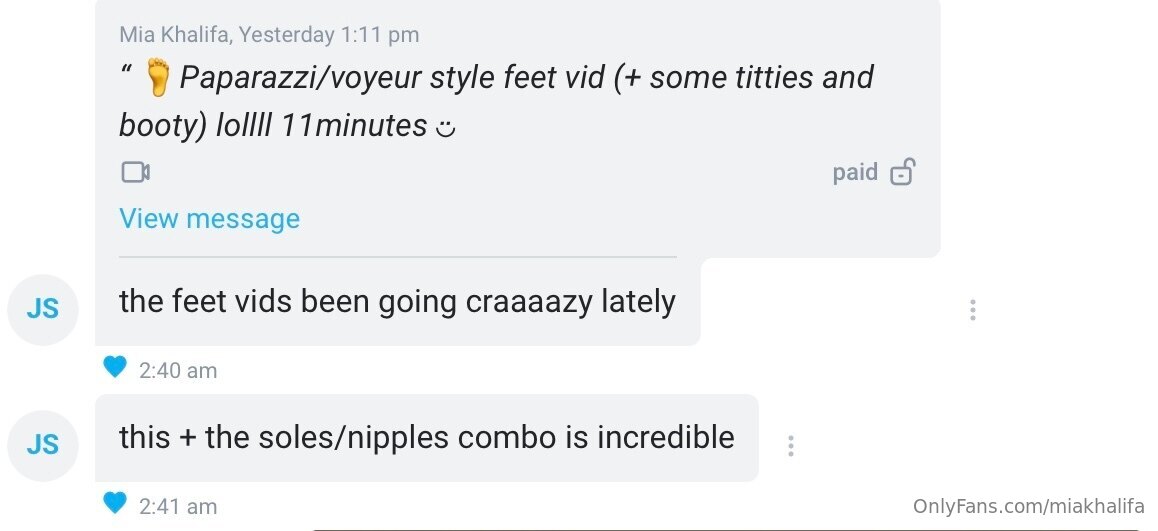Viewport: 1158px width, 531px height.
Task: Click the 2:40 am timestamp
Action: pyautogui.click(x=178, y=371)
